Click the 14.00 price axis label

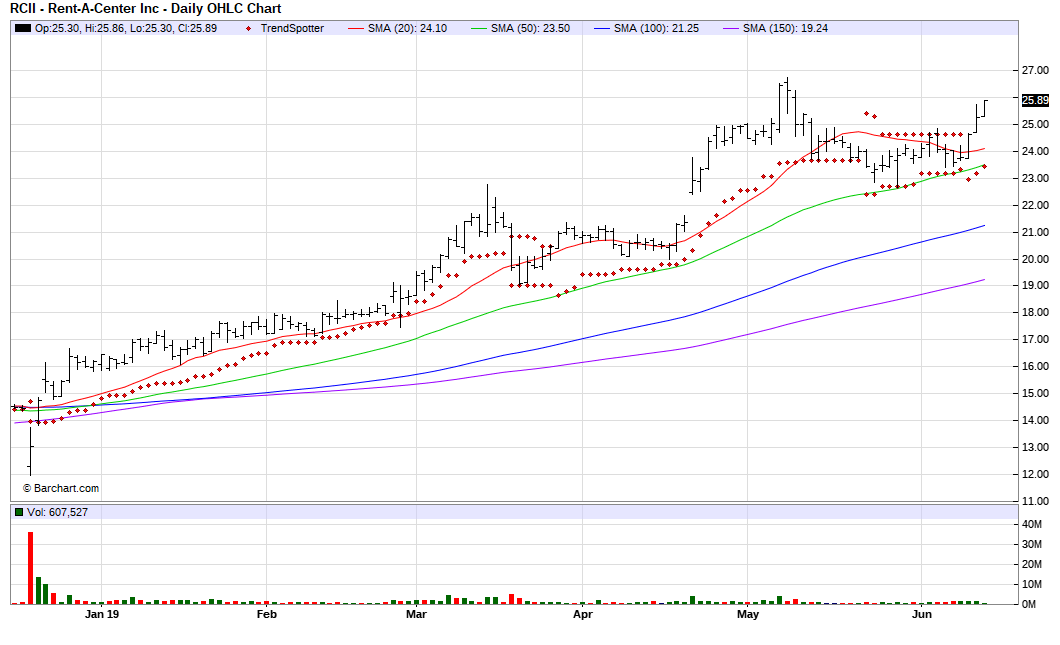[1036, 420]
